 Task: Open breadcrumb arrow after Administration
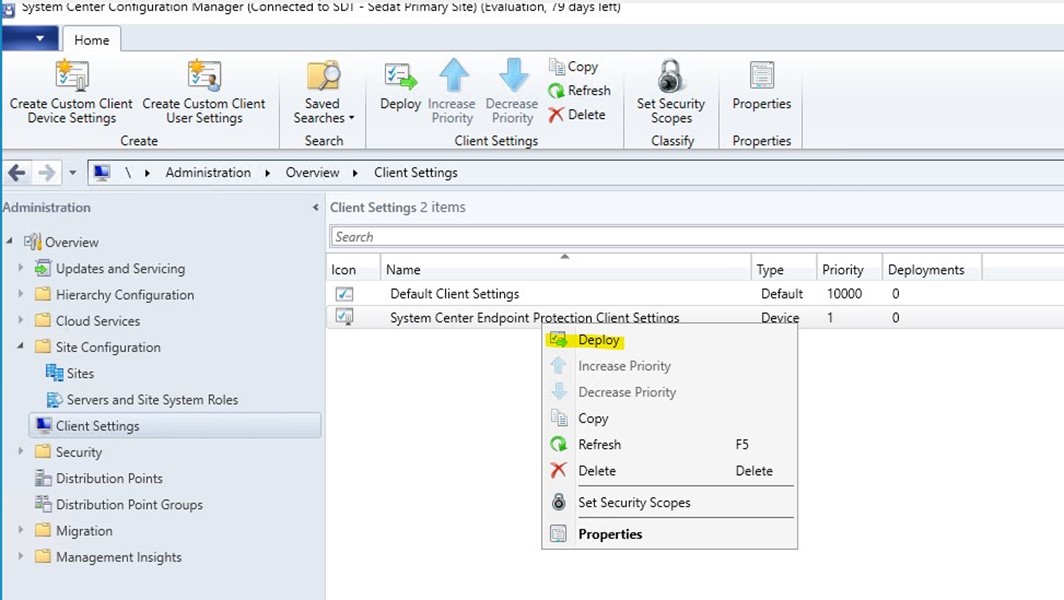click(267, 173)
